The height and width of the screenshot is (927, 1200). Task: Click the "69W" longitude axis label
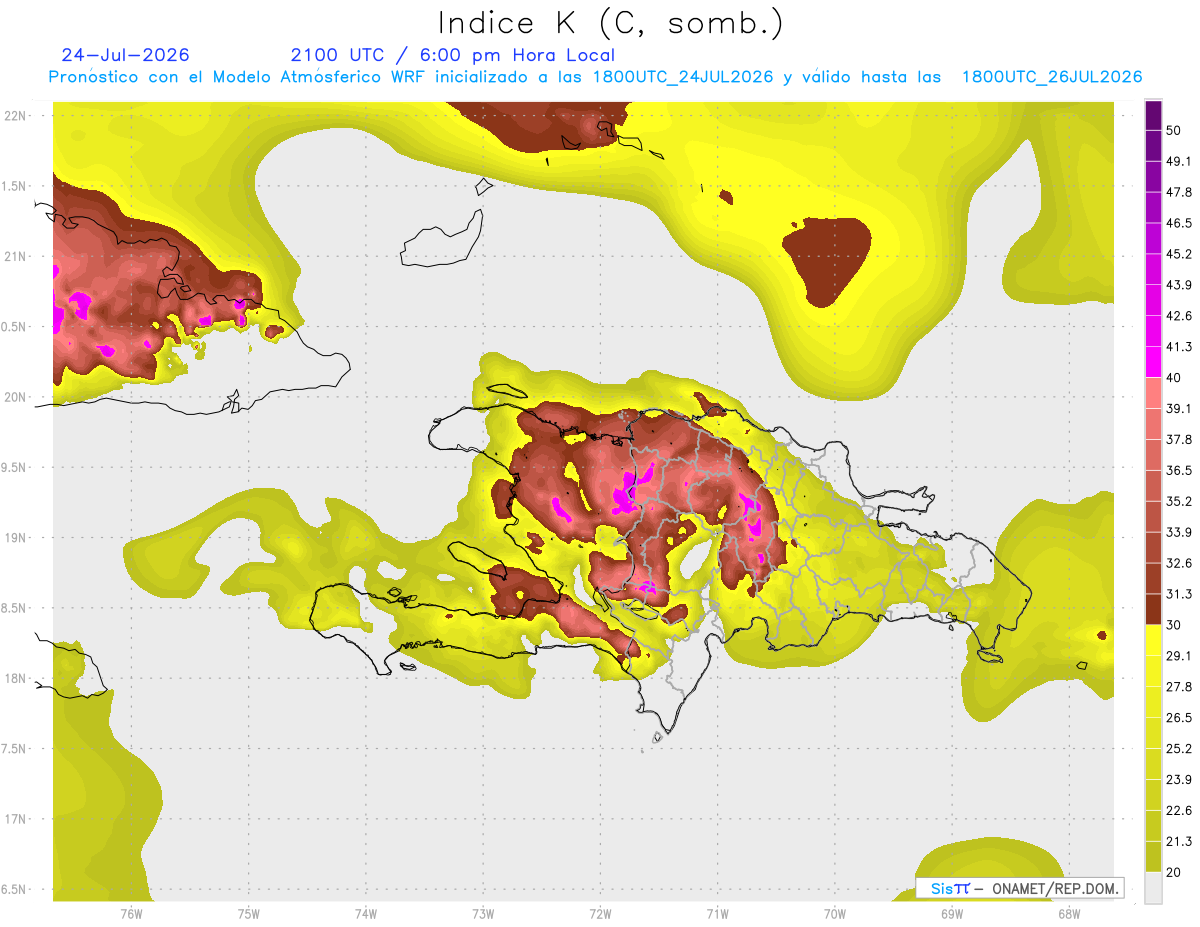952,913
